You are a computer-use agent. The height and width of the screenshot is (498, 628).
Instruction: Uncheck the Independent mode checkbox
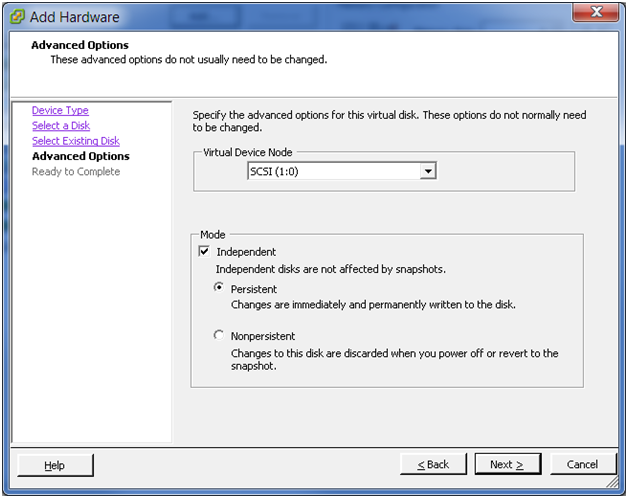204,251
